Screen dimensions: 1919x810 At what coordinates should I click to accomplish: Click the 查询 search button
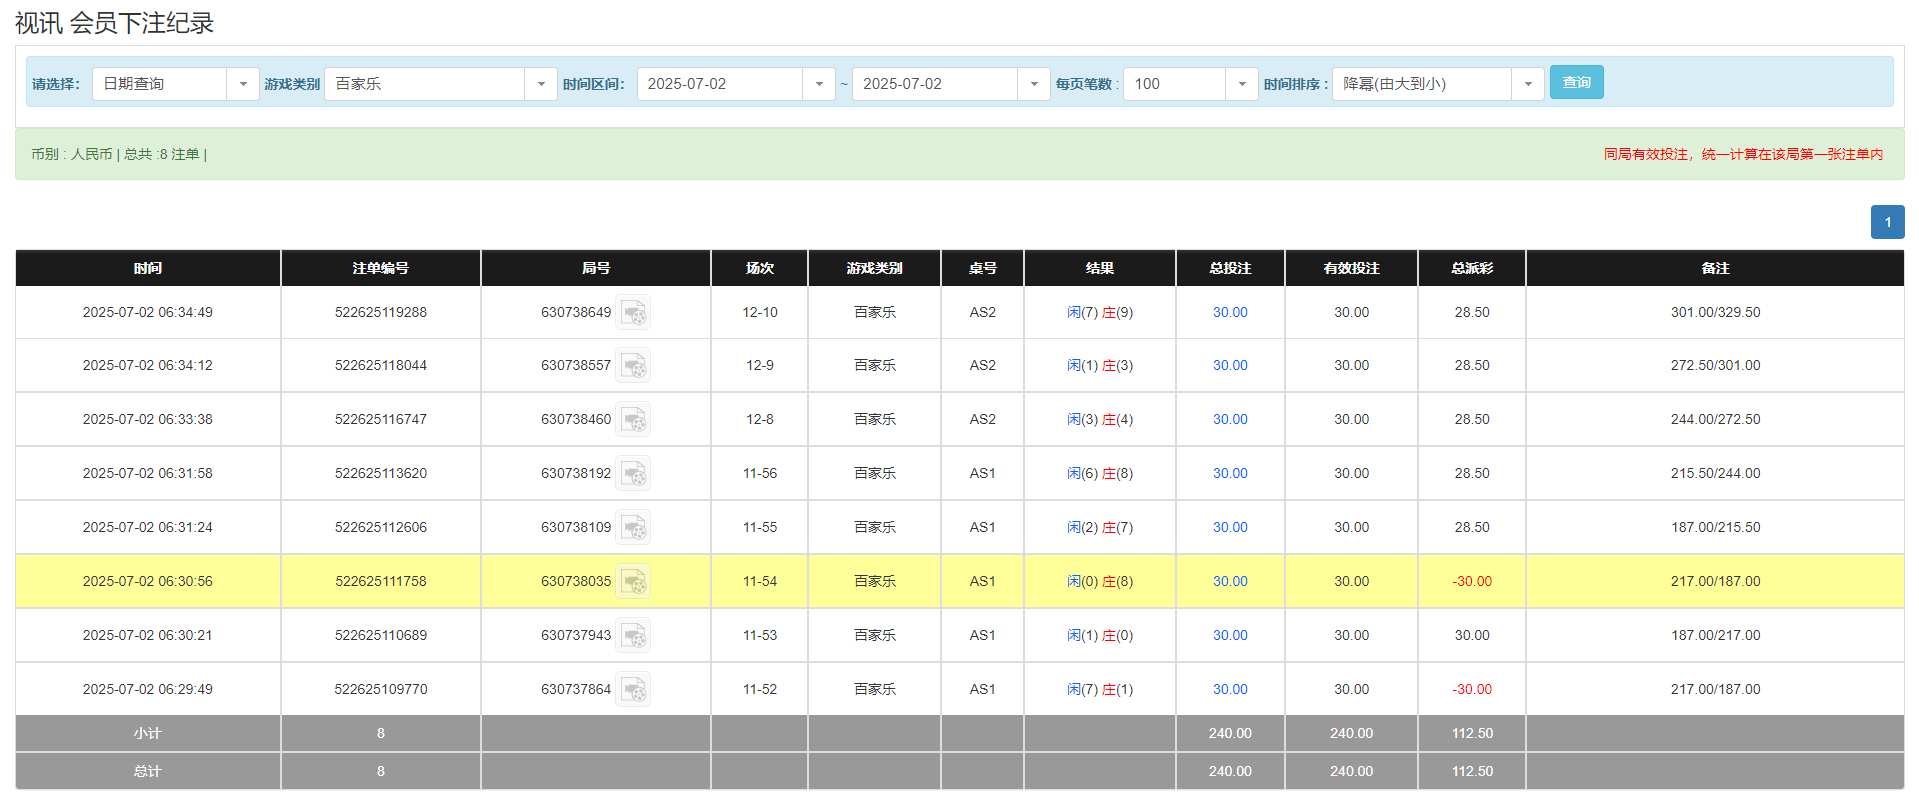(x=1576, y=82)
